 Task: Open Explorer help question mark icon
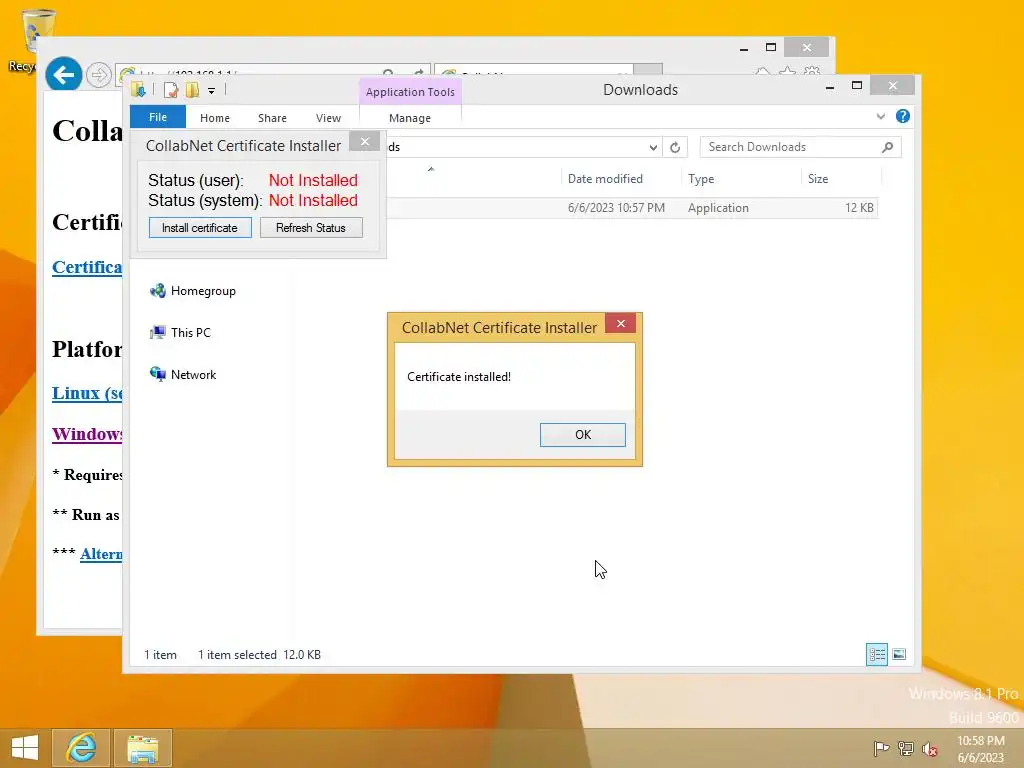903,116
